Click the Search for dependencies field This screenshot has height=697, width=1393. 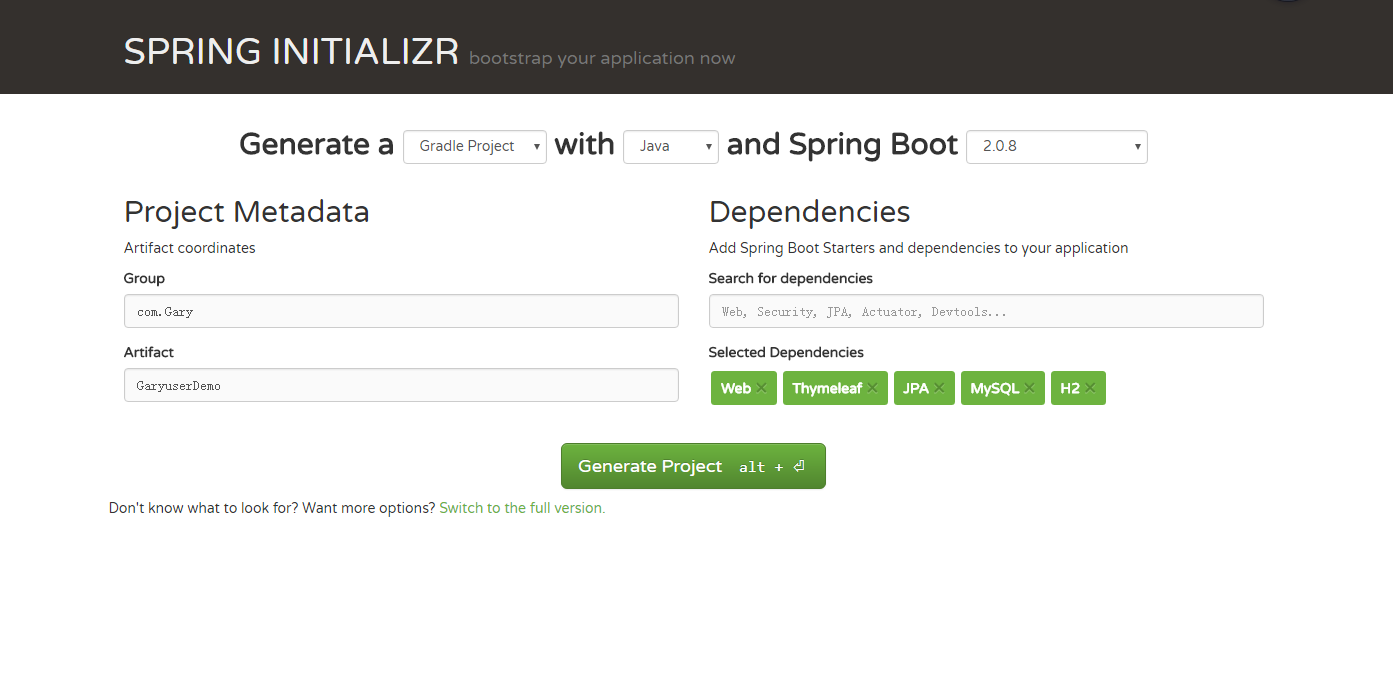click(x=986, y=311)
